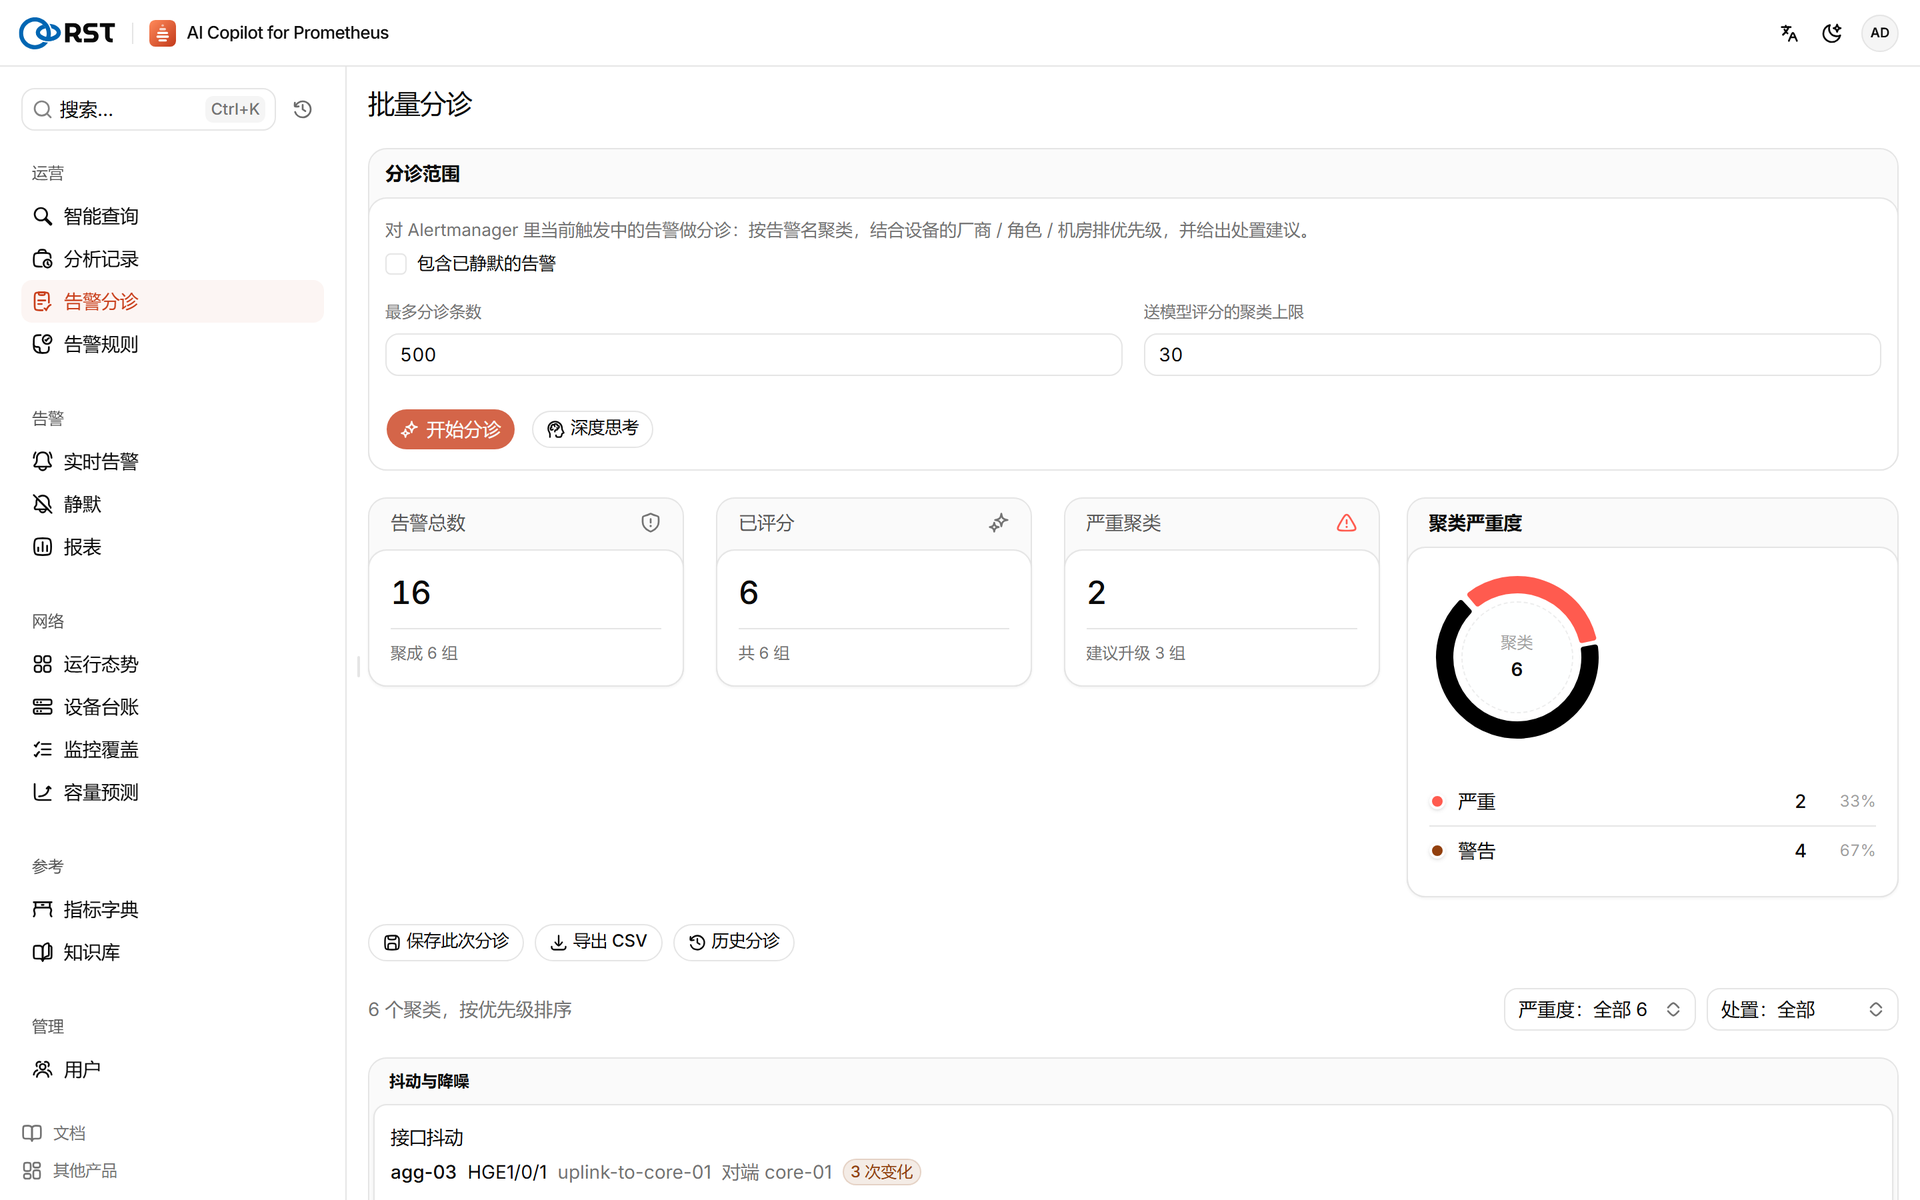Click warning triangle on 严重聚类 card
The image size is (1920, 1200).
pos(1346,523)
